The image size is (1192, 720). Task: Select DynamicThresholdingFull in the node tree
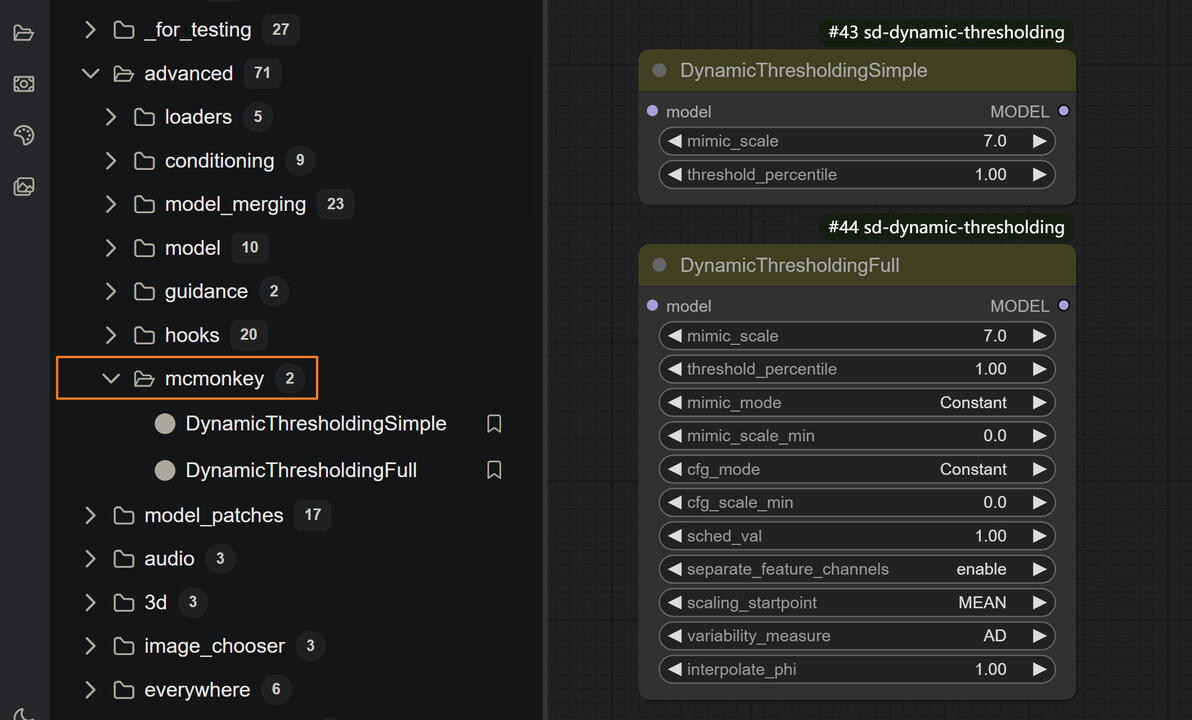301,470
